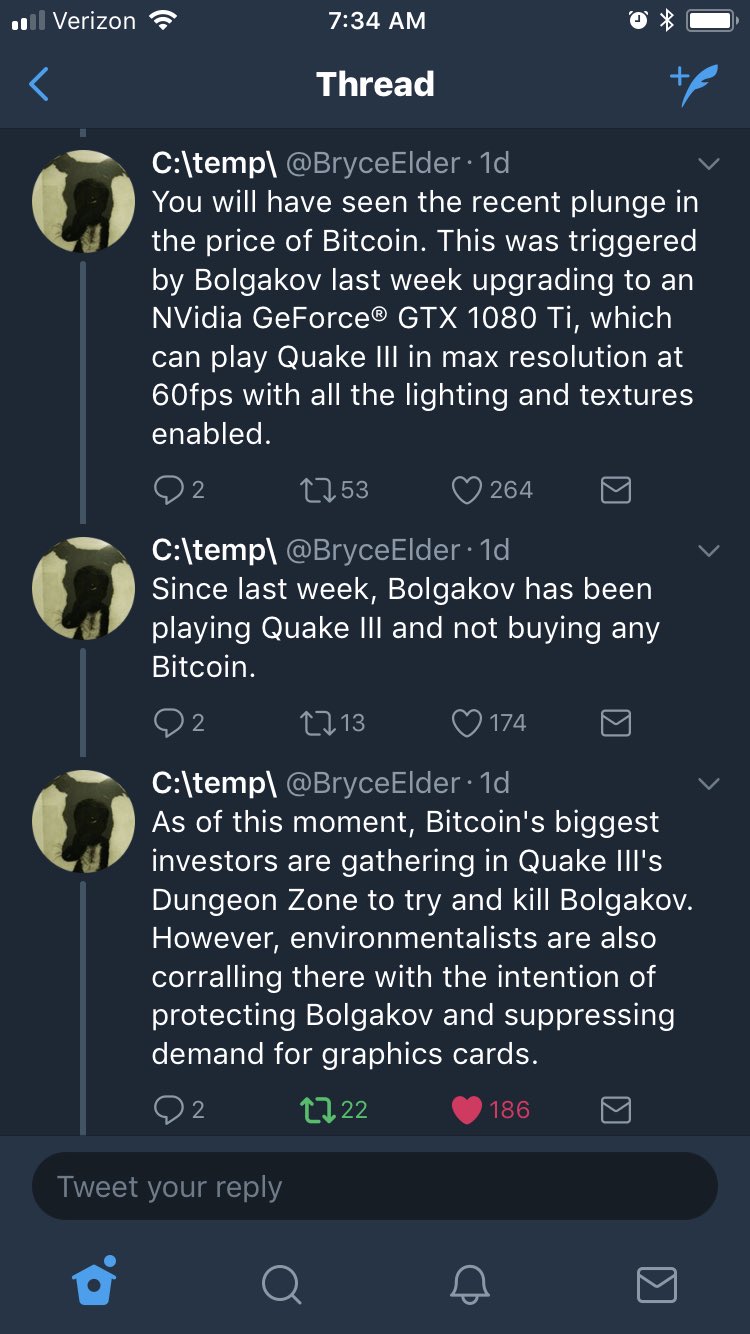This screenshot has height=1334, width=750.
Task: Share the GTX 1080 Ti tweet via message
Action: point(615,489)
